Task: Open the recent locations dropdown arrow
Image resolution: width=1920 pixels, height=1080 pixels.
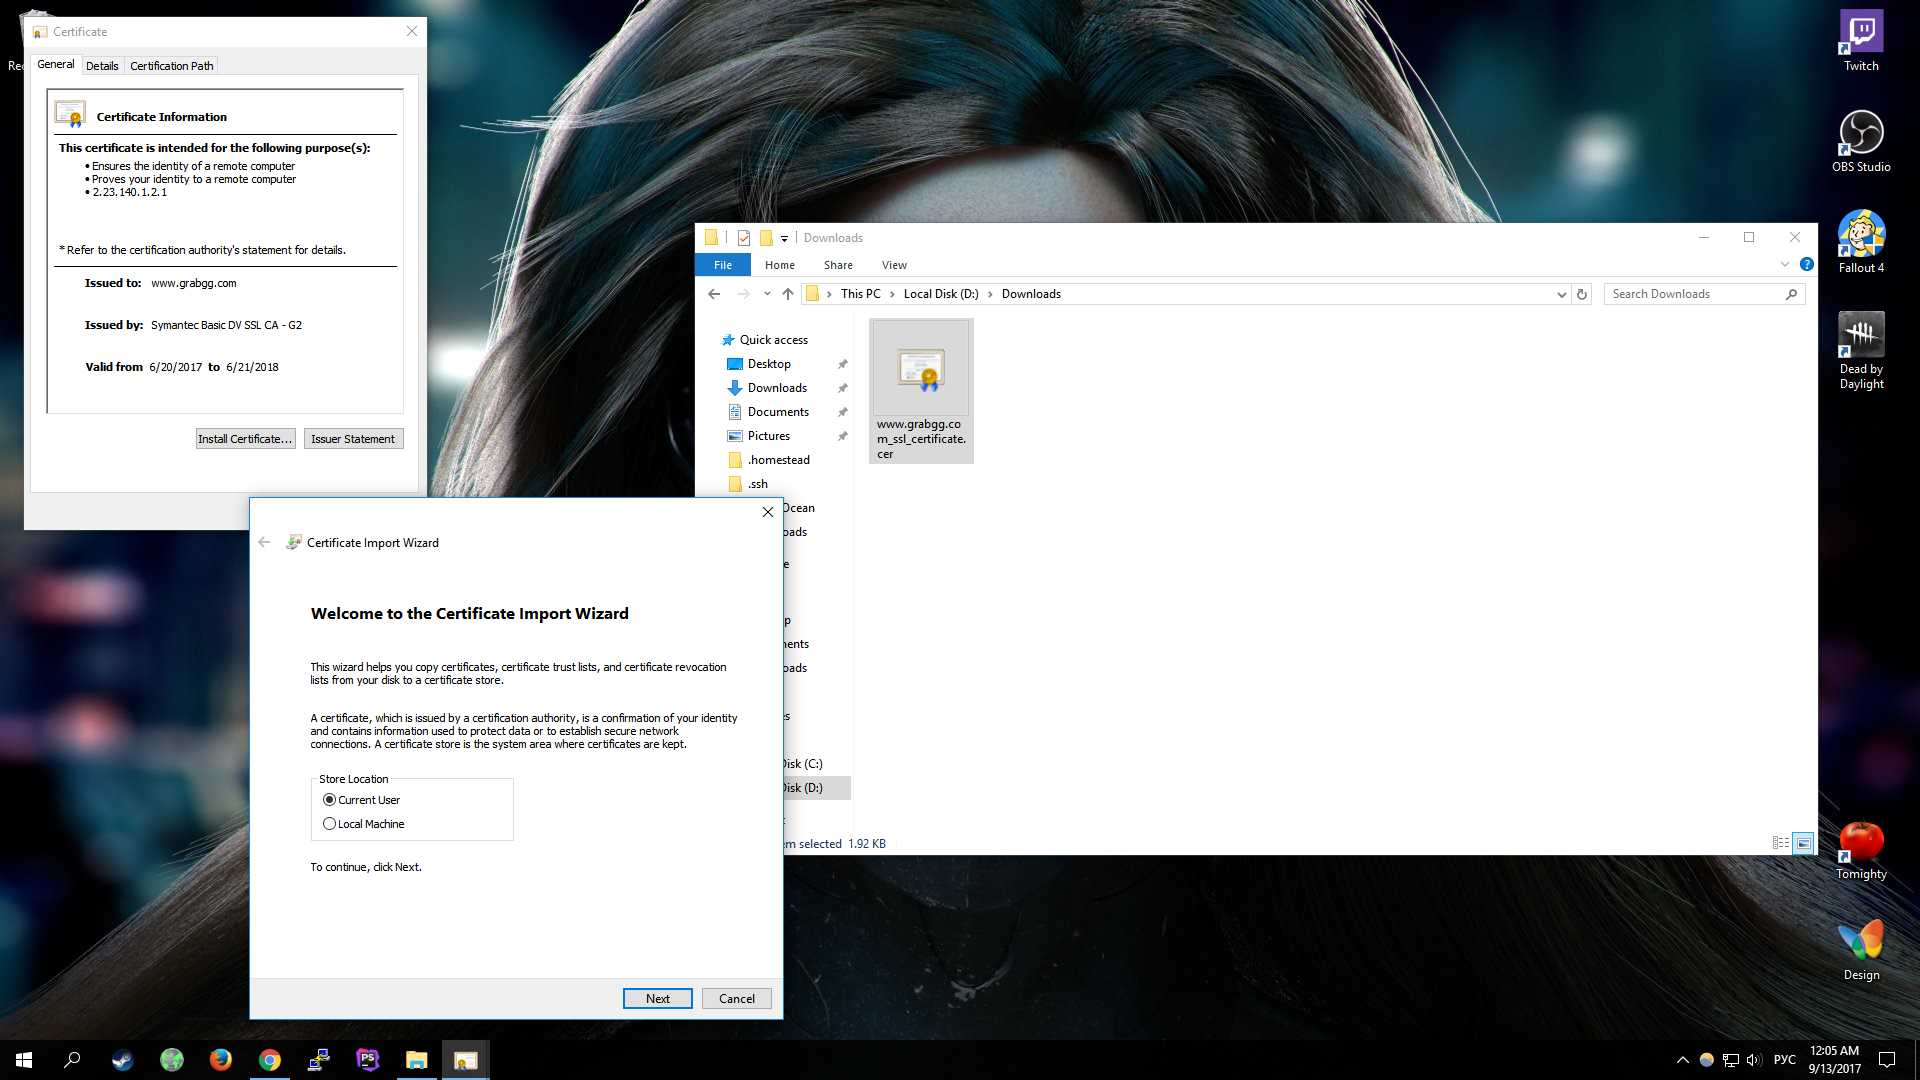Action: pos(767,294)
